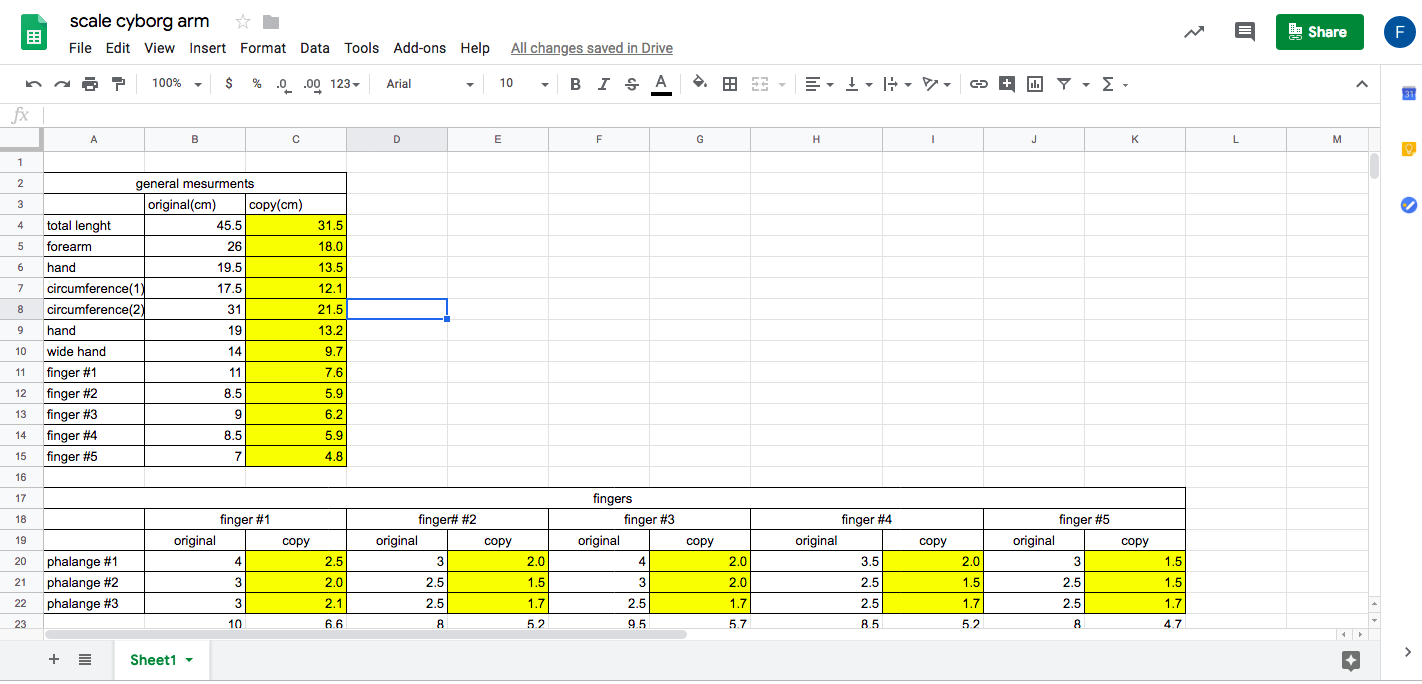Image resolution: width=1422 pixels, height=684 pixels.
Task: Select column D header
Action: tap(397, 139)
